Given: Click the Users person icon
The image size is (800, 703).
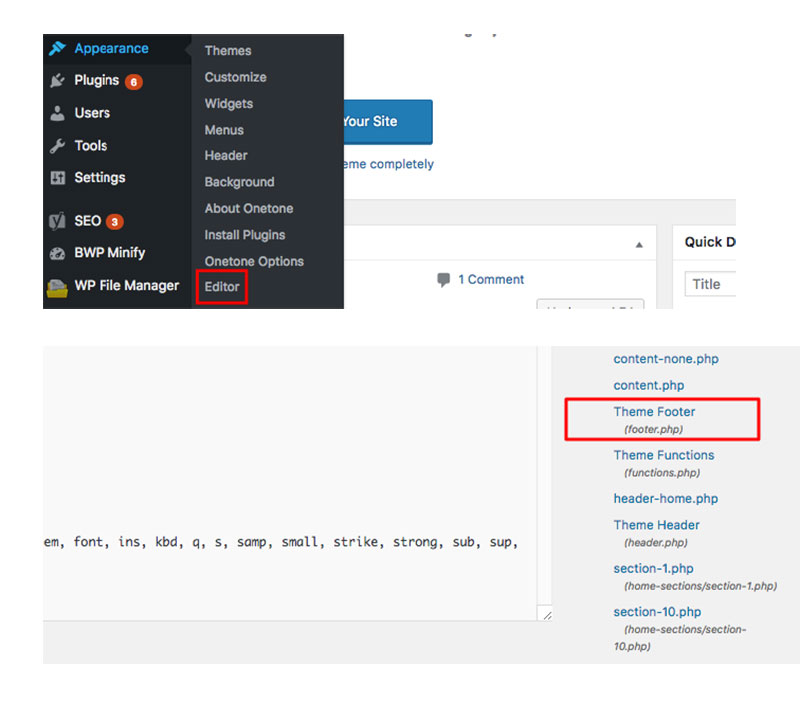Looking at the screenshot, I should [58, 113].
